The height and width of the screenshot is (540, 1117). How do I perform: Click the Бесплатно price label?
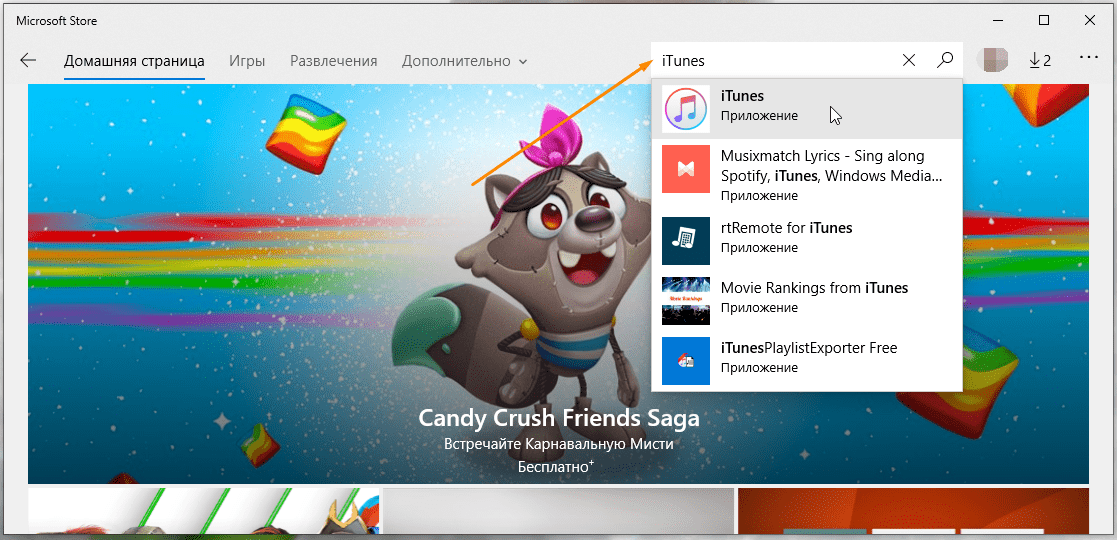556,467
